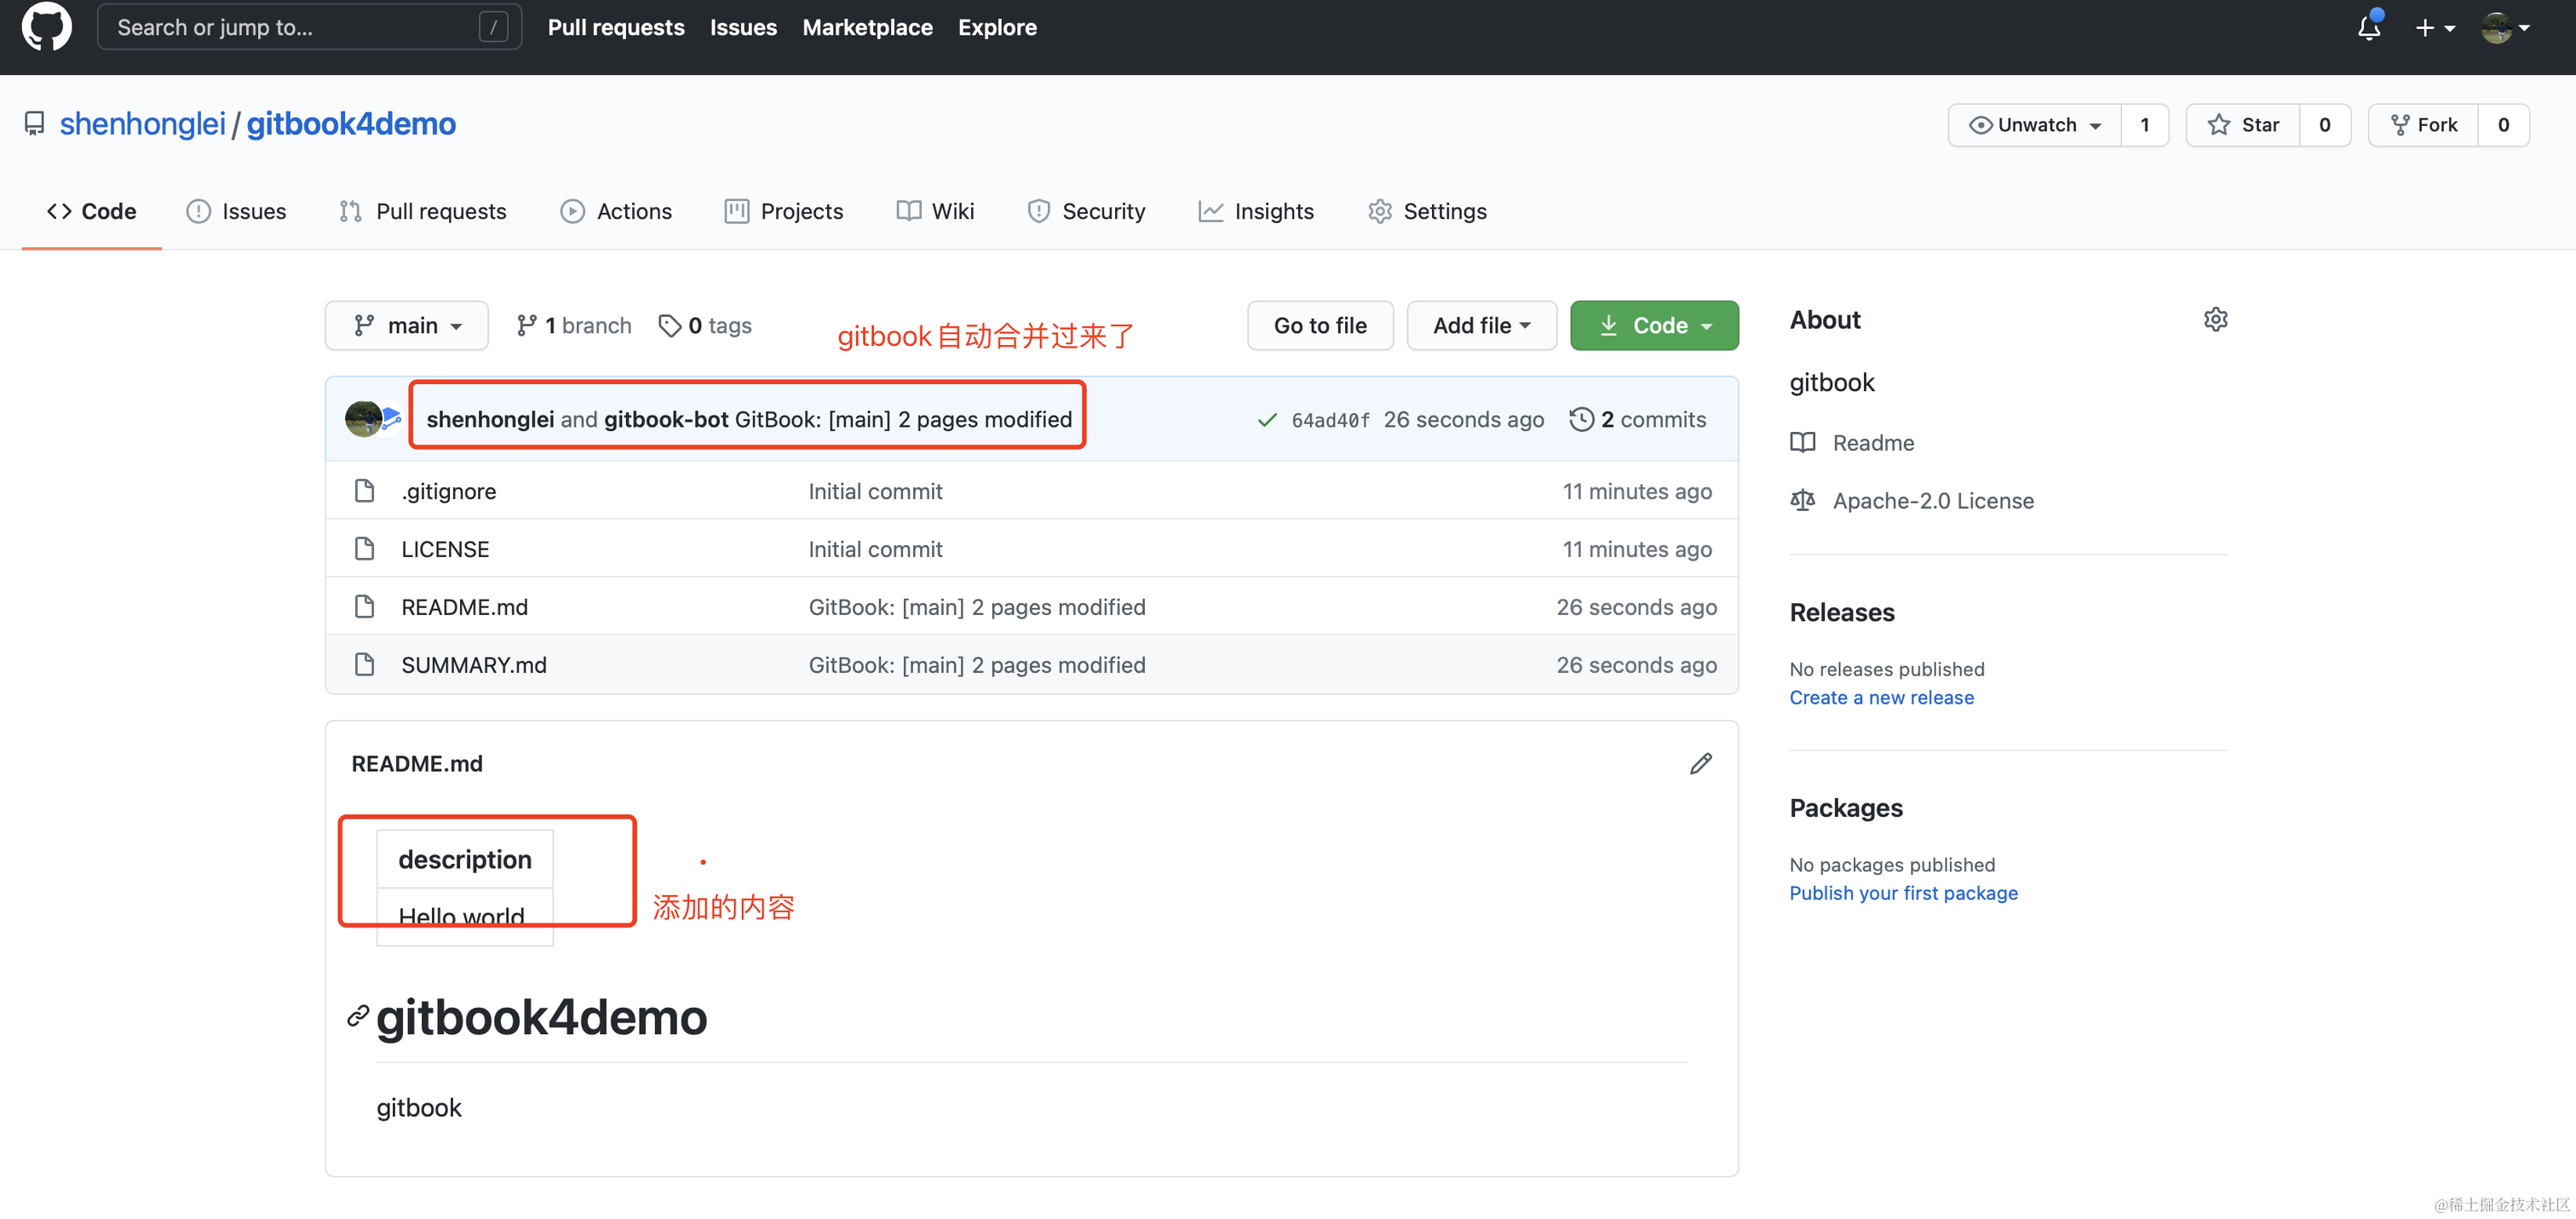
Task: Open the SUMMARY.md file
Action: (x=473, y=665)
